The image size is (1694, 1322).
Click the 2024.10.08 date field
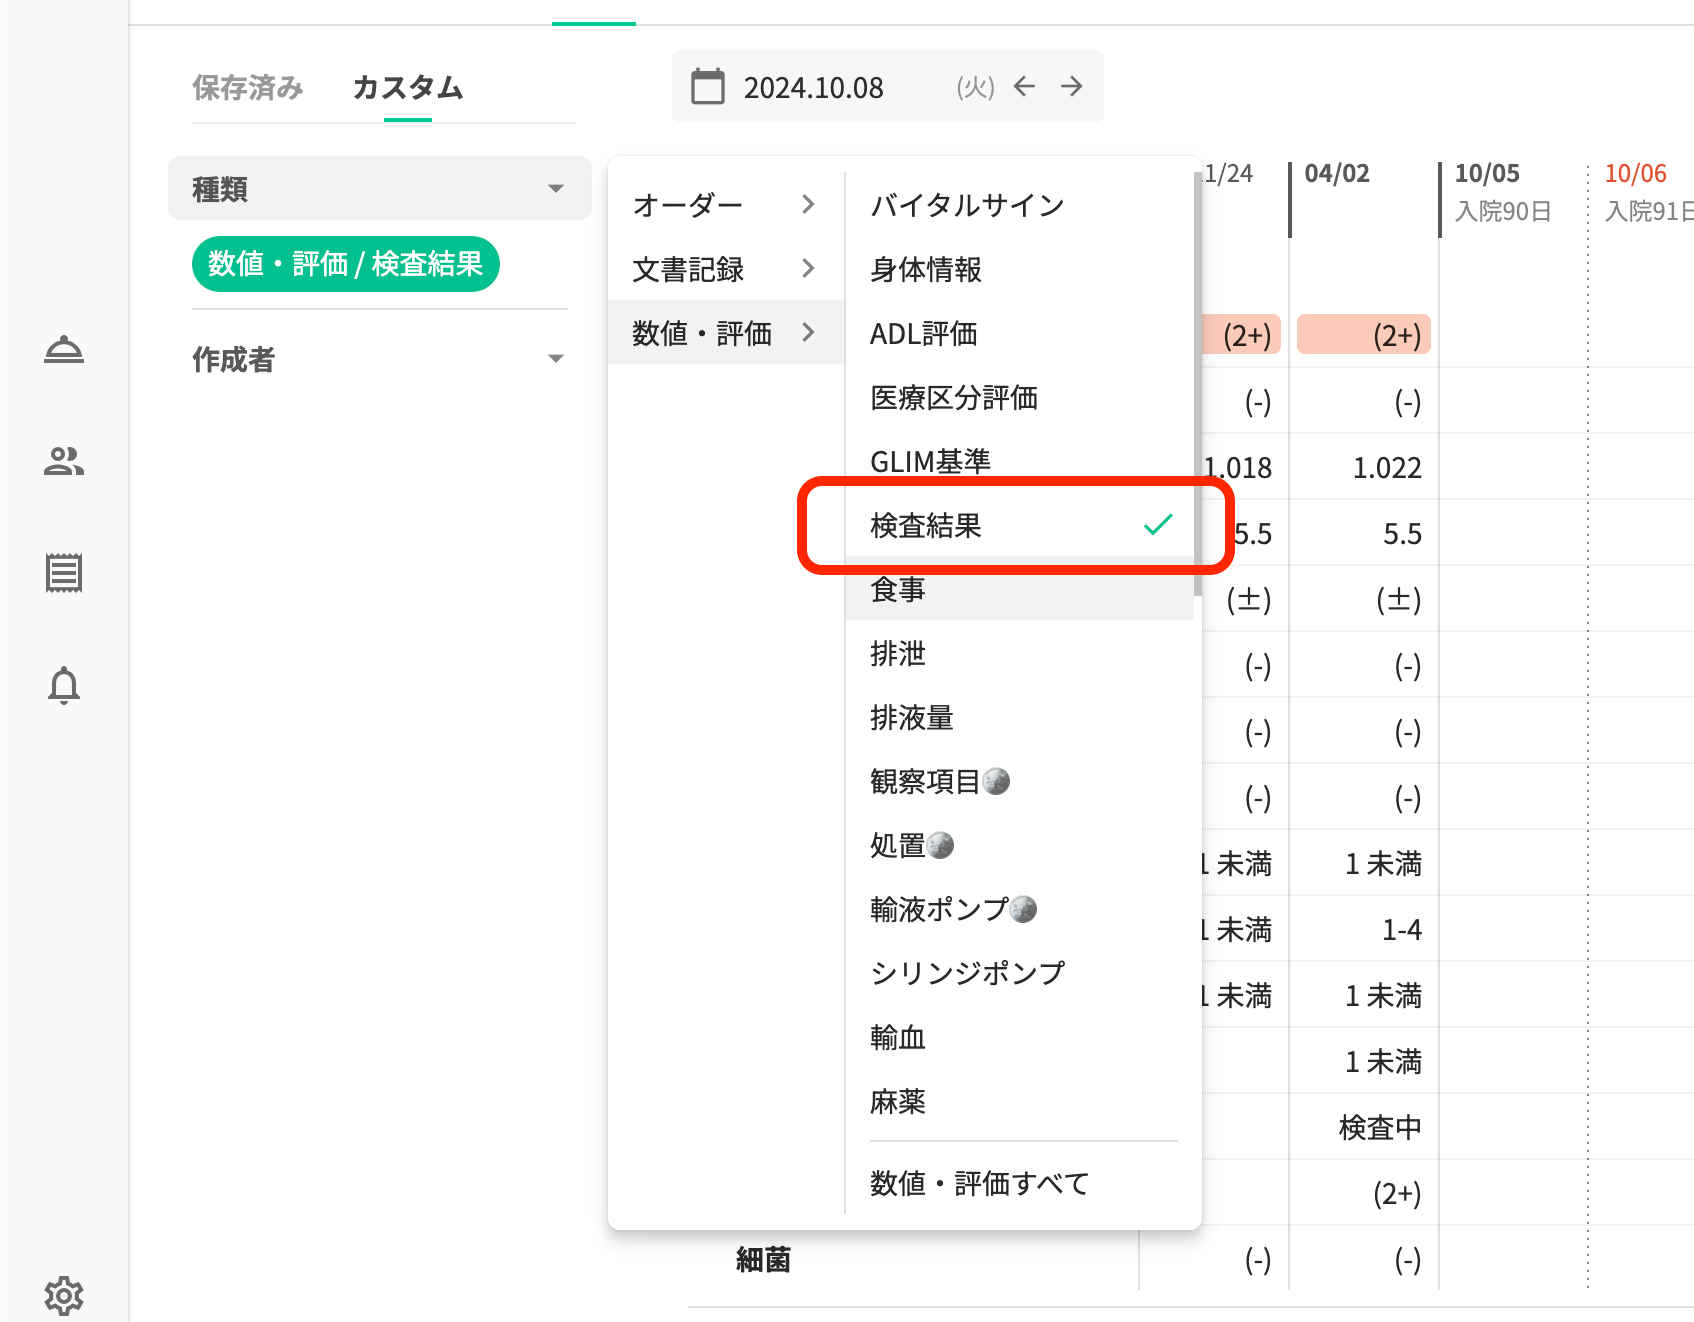click(814, 88)
